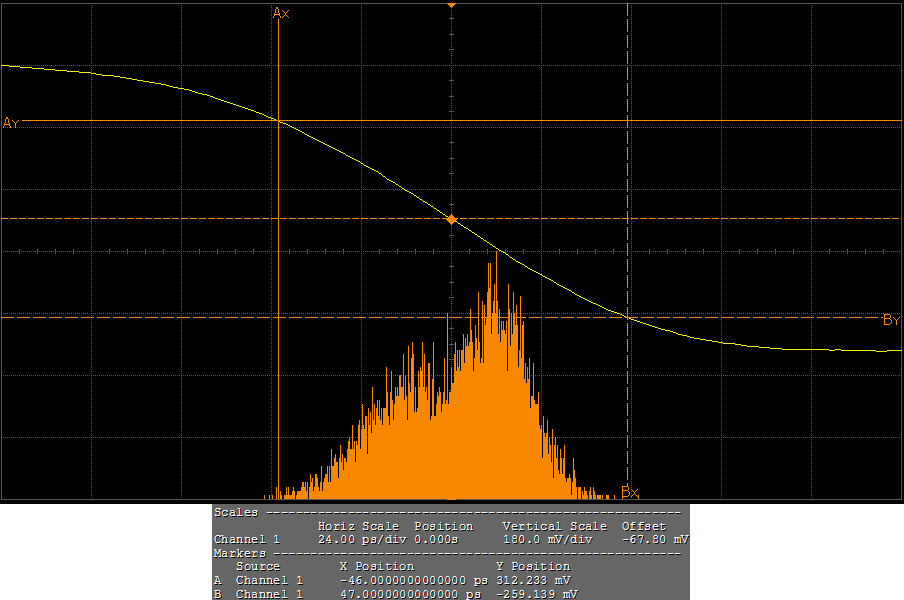Click the Ax marker label at top
This screenshot has height=600, width=904.
tap(281, 13)
